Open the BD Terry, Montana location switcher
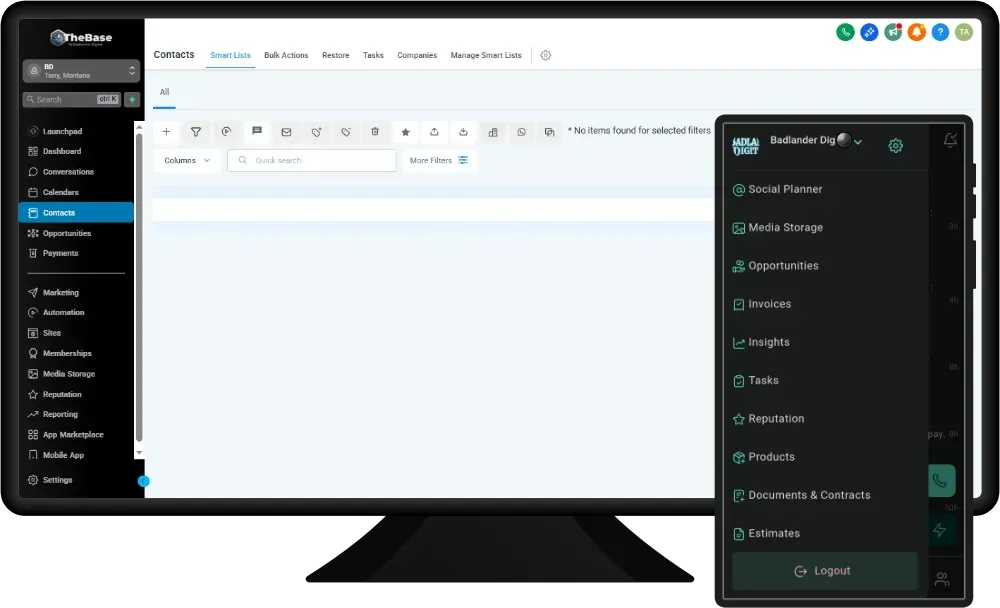 [x=81, y=71]
